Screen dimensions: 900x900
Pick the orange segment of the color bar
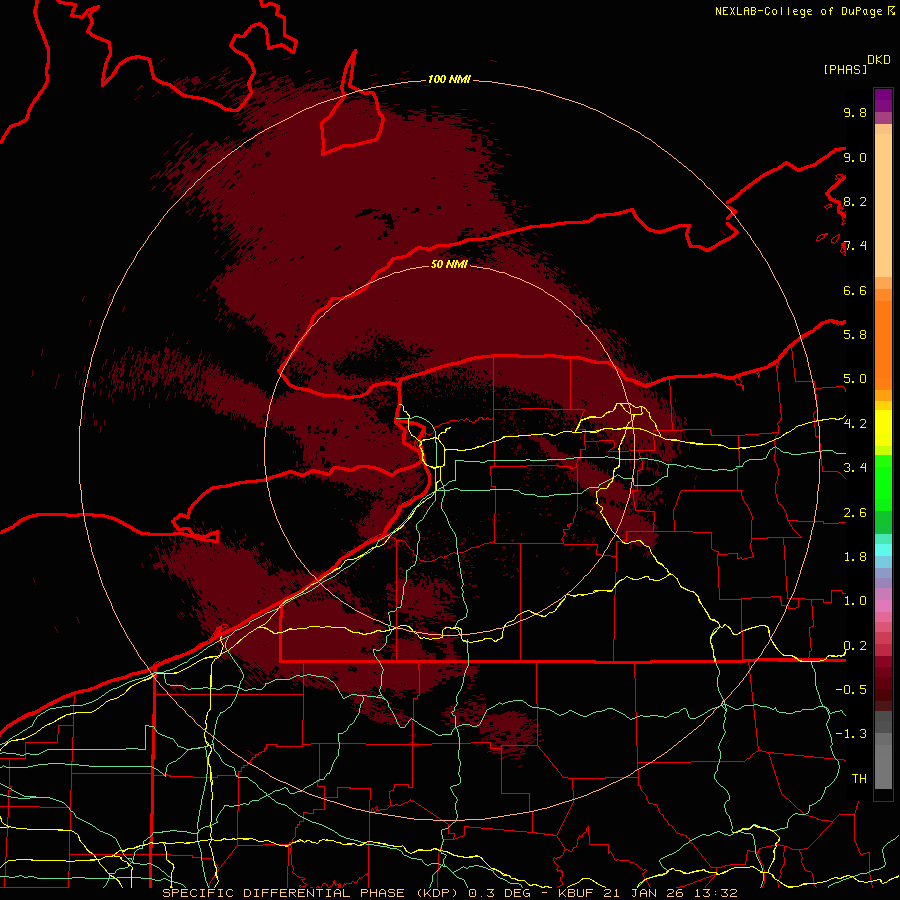tap(883, 346)
